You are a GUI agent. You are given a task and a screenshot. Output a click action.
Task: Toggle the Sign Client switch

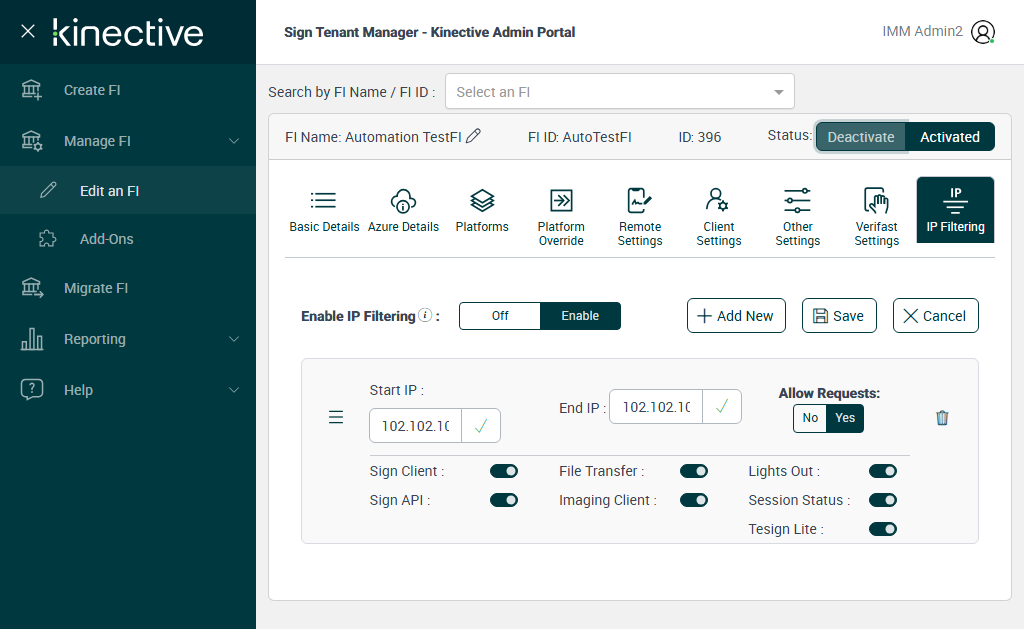[x=504, y=471]
